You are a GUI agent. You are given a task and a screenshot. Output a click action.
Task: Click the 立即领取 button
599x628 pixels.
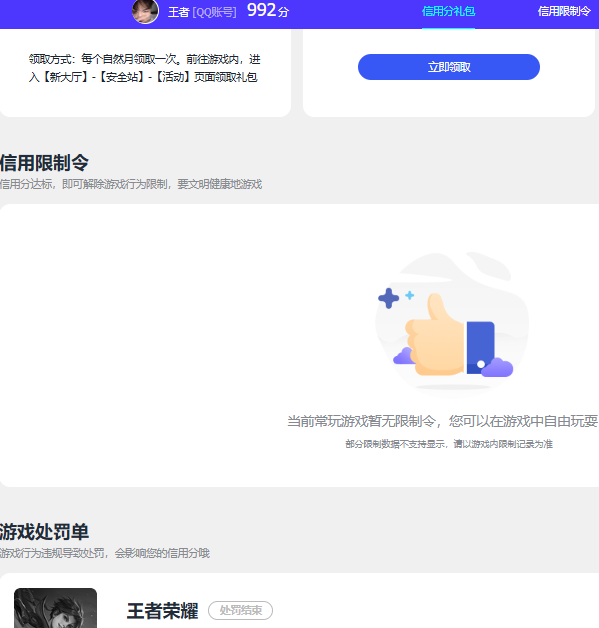coord(449,67)
